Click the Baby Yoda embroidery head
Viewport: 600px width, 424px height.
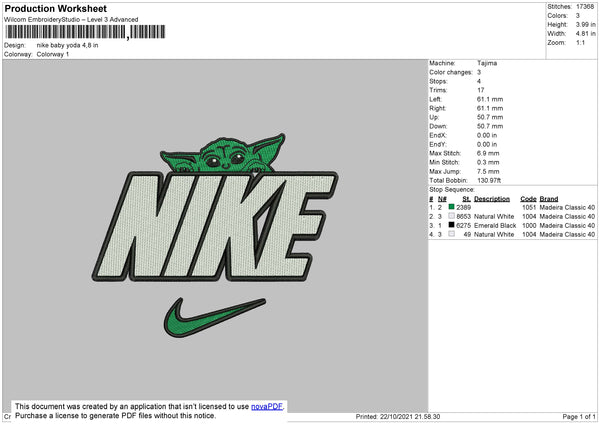pyautogui.click(x=224, y=154)
